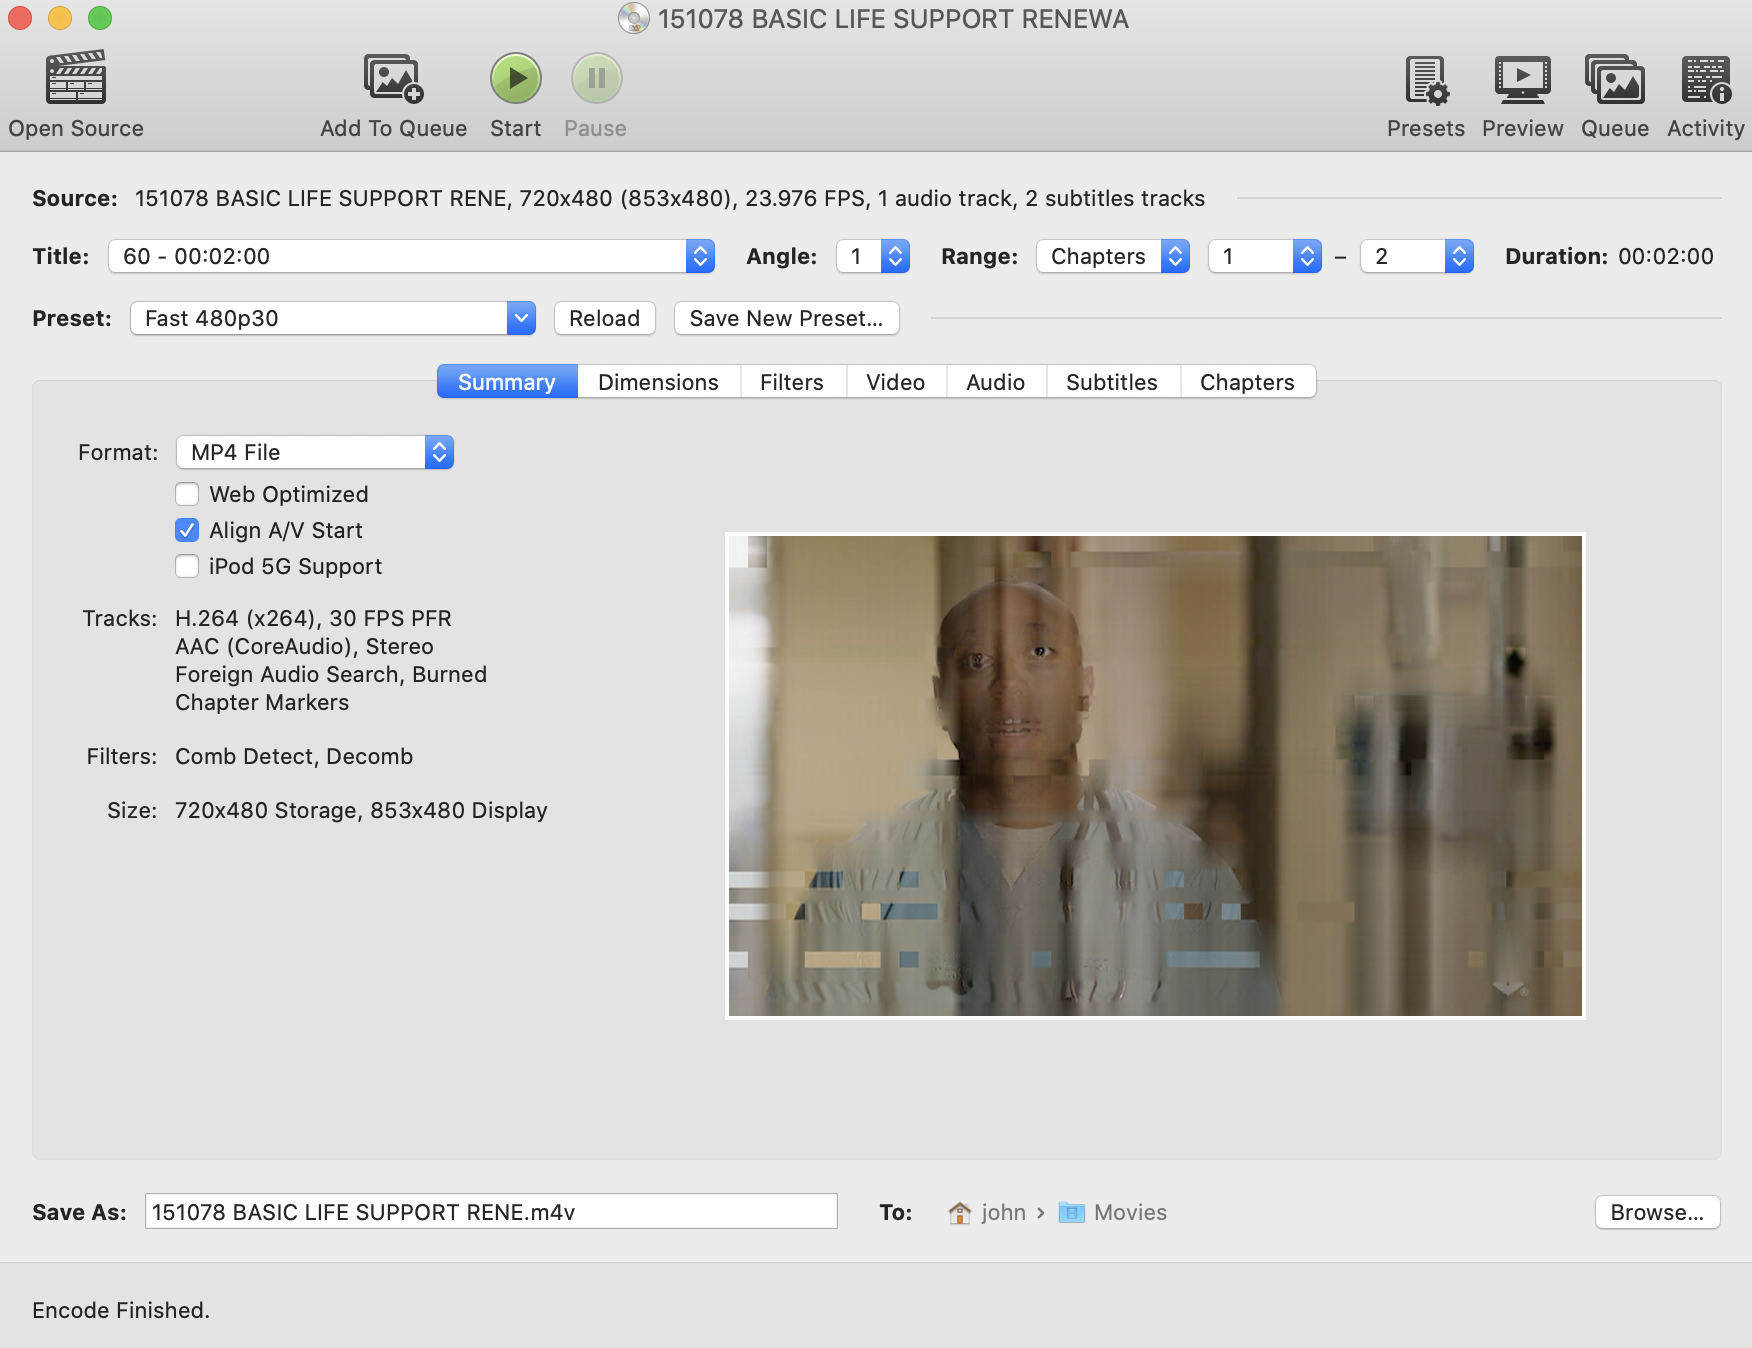Show the Queue window icon
This screenshot has width=1752, height=1348.
pos(1614,79)
